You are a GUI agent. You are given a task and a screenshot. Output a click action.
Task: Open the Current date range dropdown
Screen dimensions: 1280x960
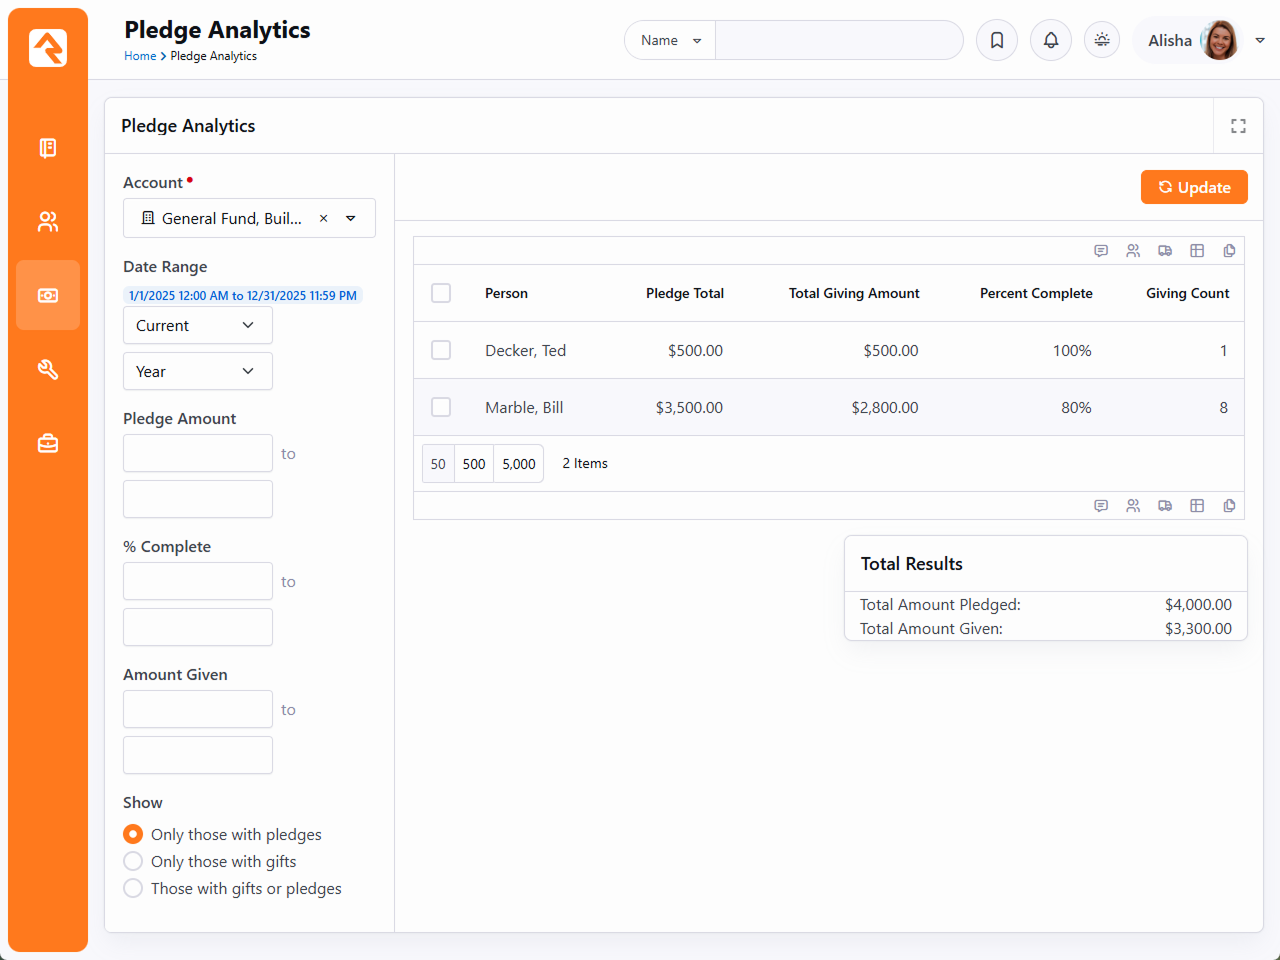197,325
